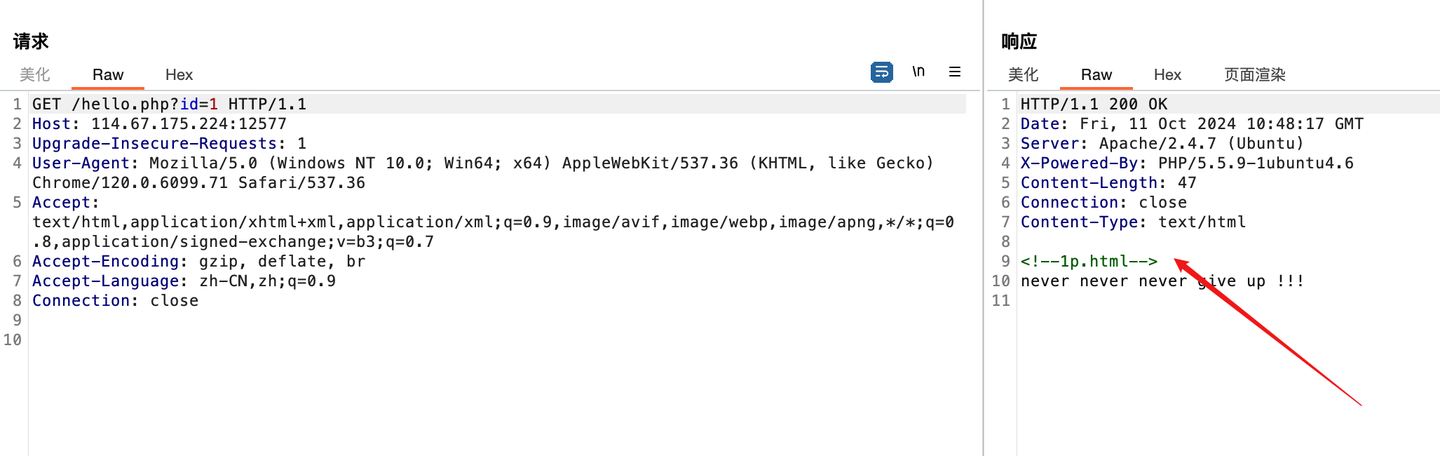Click the <!--1p.html--> comment in response
Screen dimensions: 1440x456
click(1088, 262)
